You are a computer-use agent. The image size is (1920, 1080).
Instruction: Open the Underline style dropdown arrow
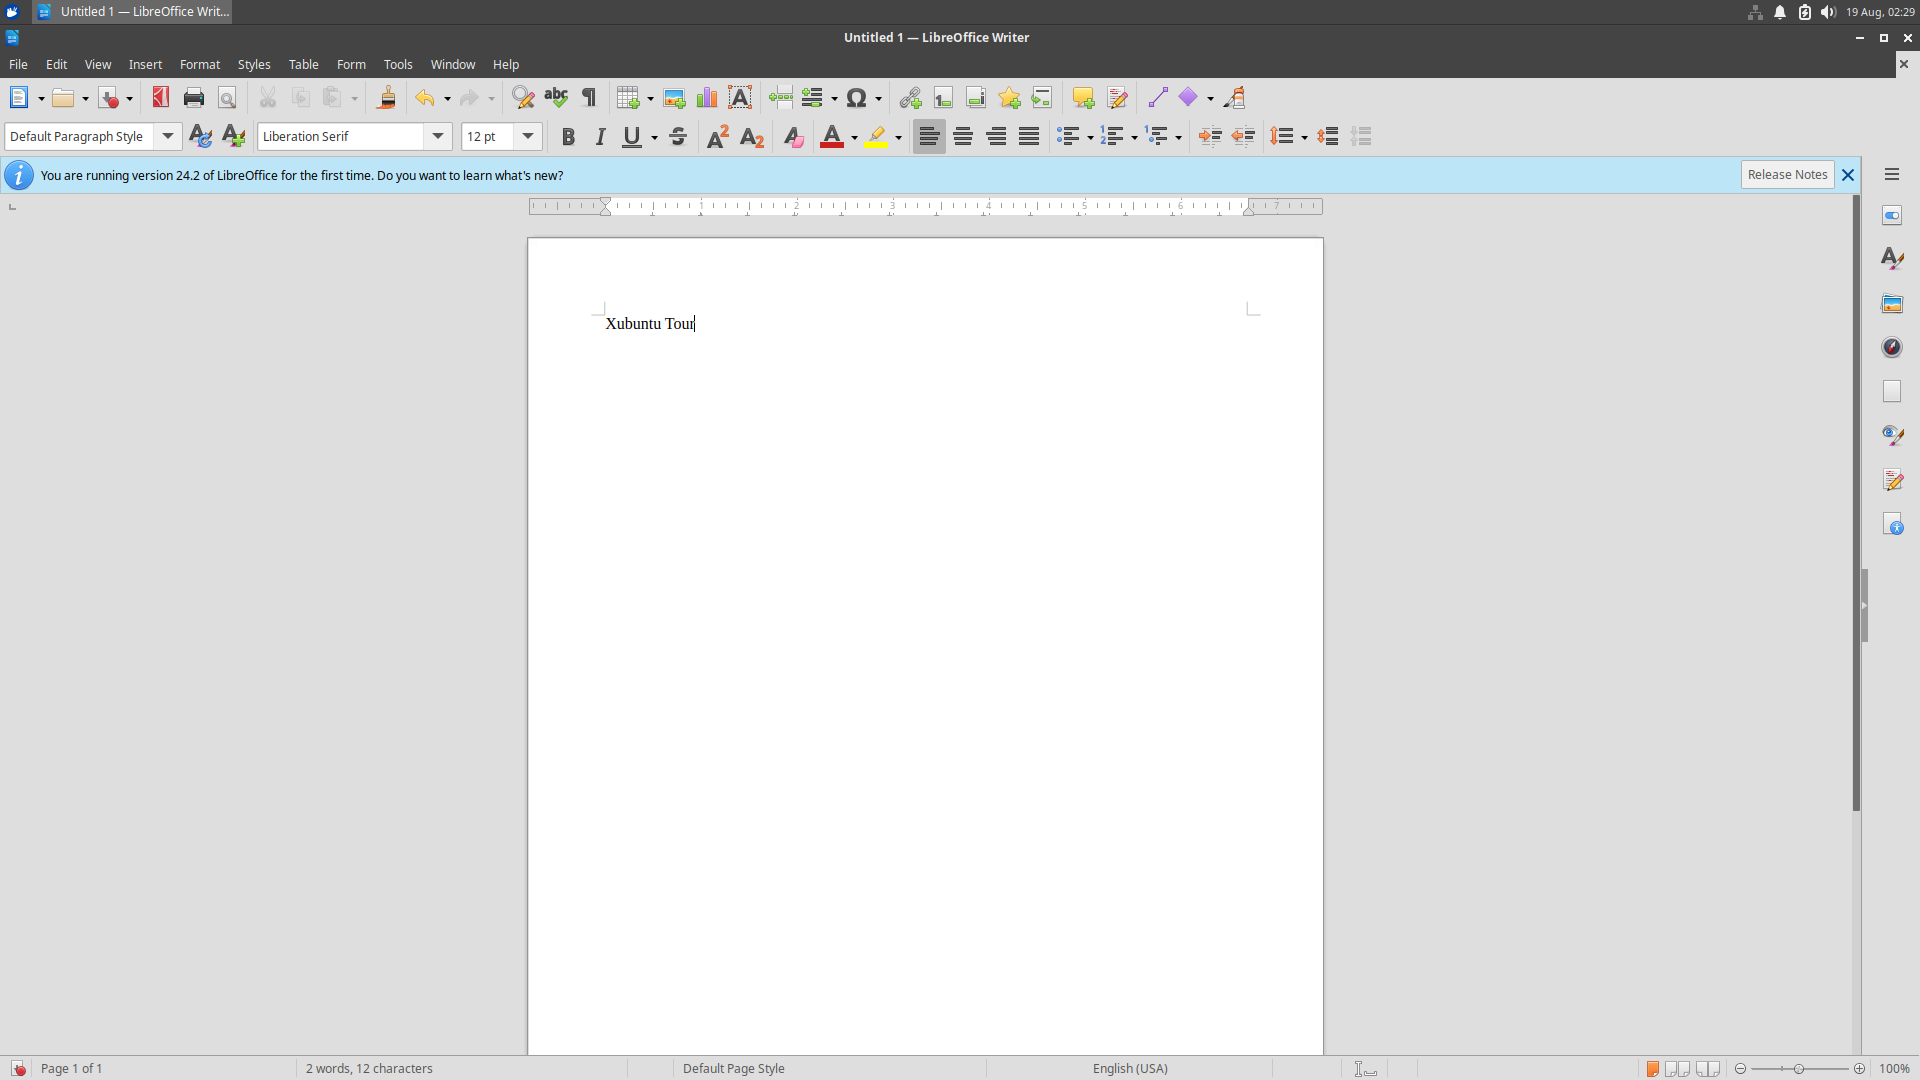coord(654,138)
